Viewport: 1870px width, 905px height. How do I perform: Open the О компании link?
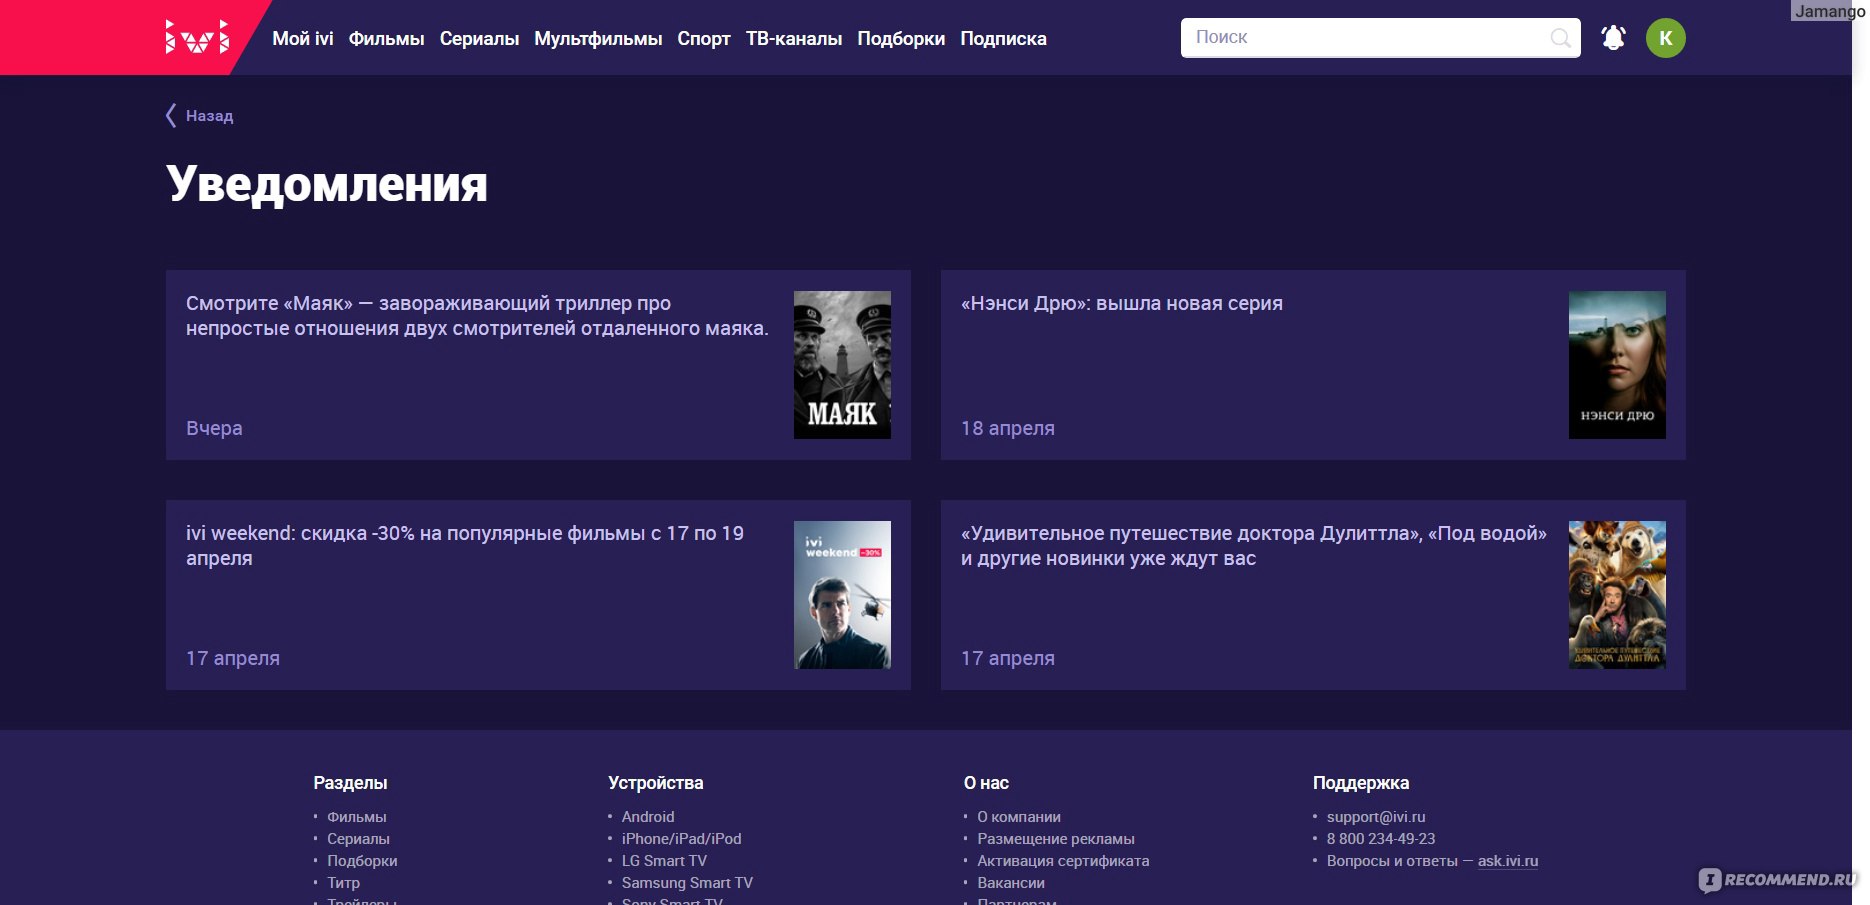pos(1019,817)
